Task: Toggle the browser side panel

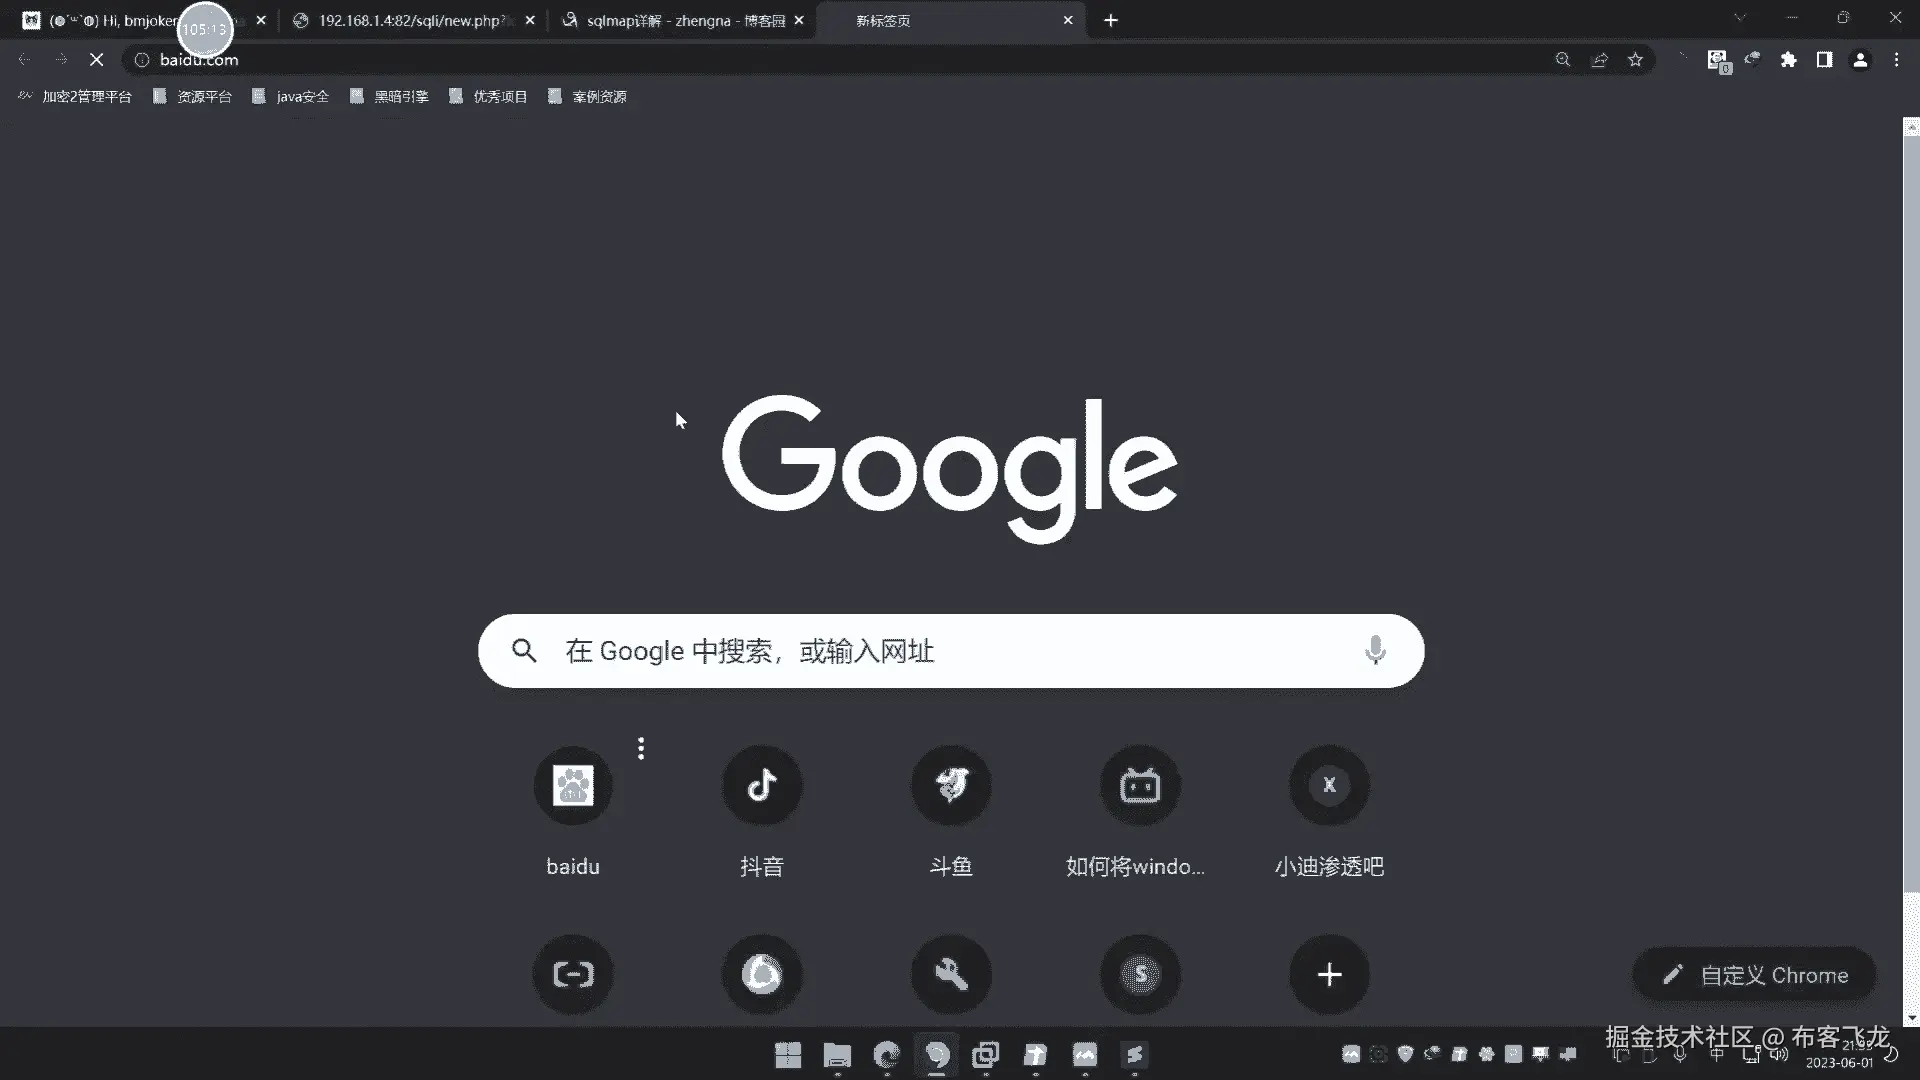Action: click(1824, 60)
